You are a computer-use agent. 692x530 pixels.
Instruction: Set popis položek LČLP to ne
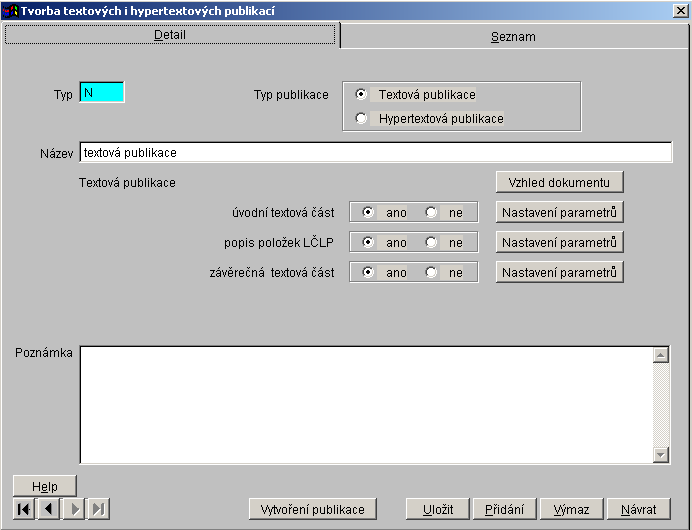pos(432,243)
